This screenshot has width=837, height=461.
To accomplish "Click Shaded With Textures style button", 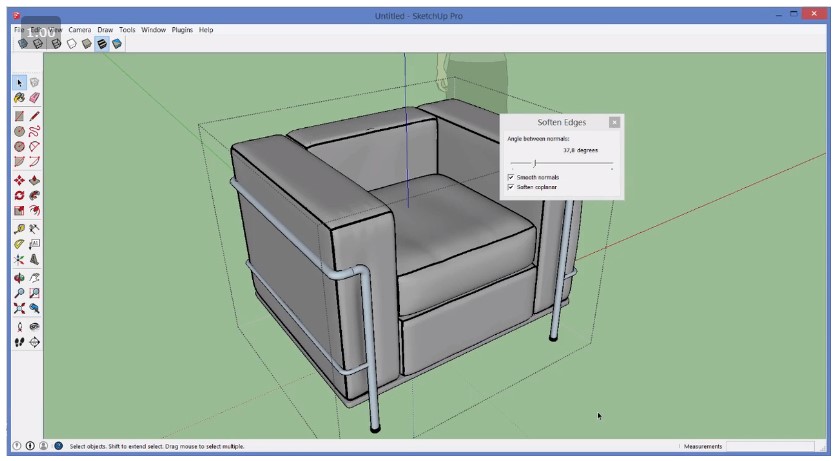I will [101, 44].
